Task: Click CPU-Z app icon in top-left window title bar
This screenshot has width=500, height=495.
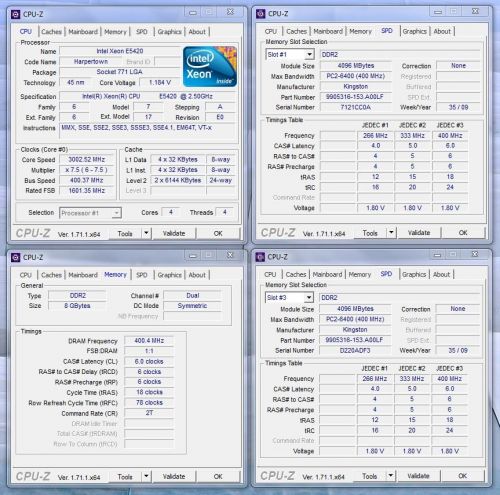Action: point(15,14)
